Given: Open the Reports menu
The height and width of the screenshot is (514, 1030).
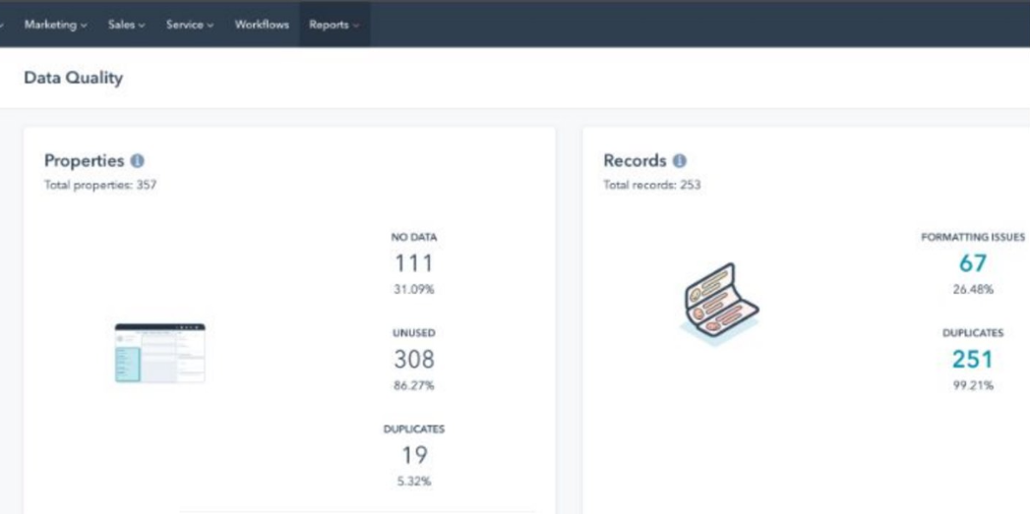Looking at the screenshot, I should click(334, 25).
